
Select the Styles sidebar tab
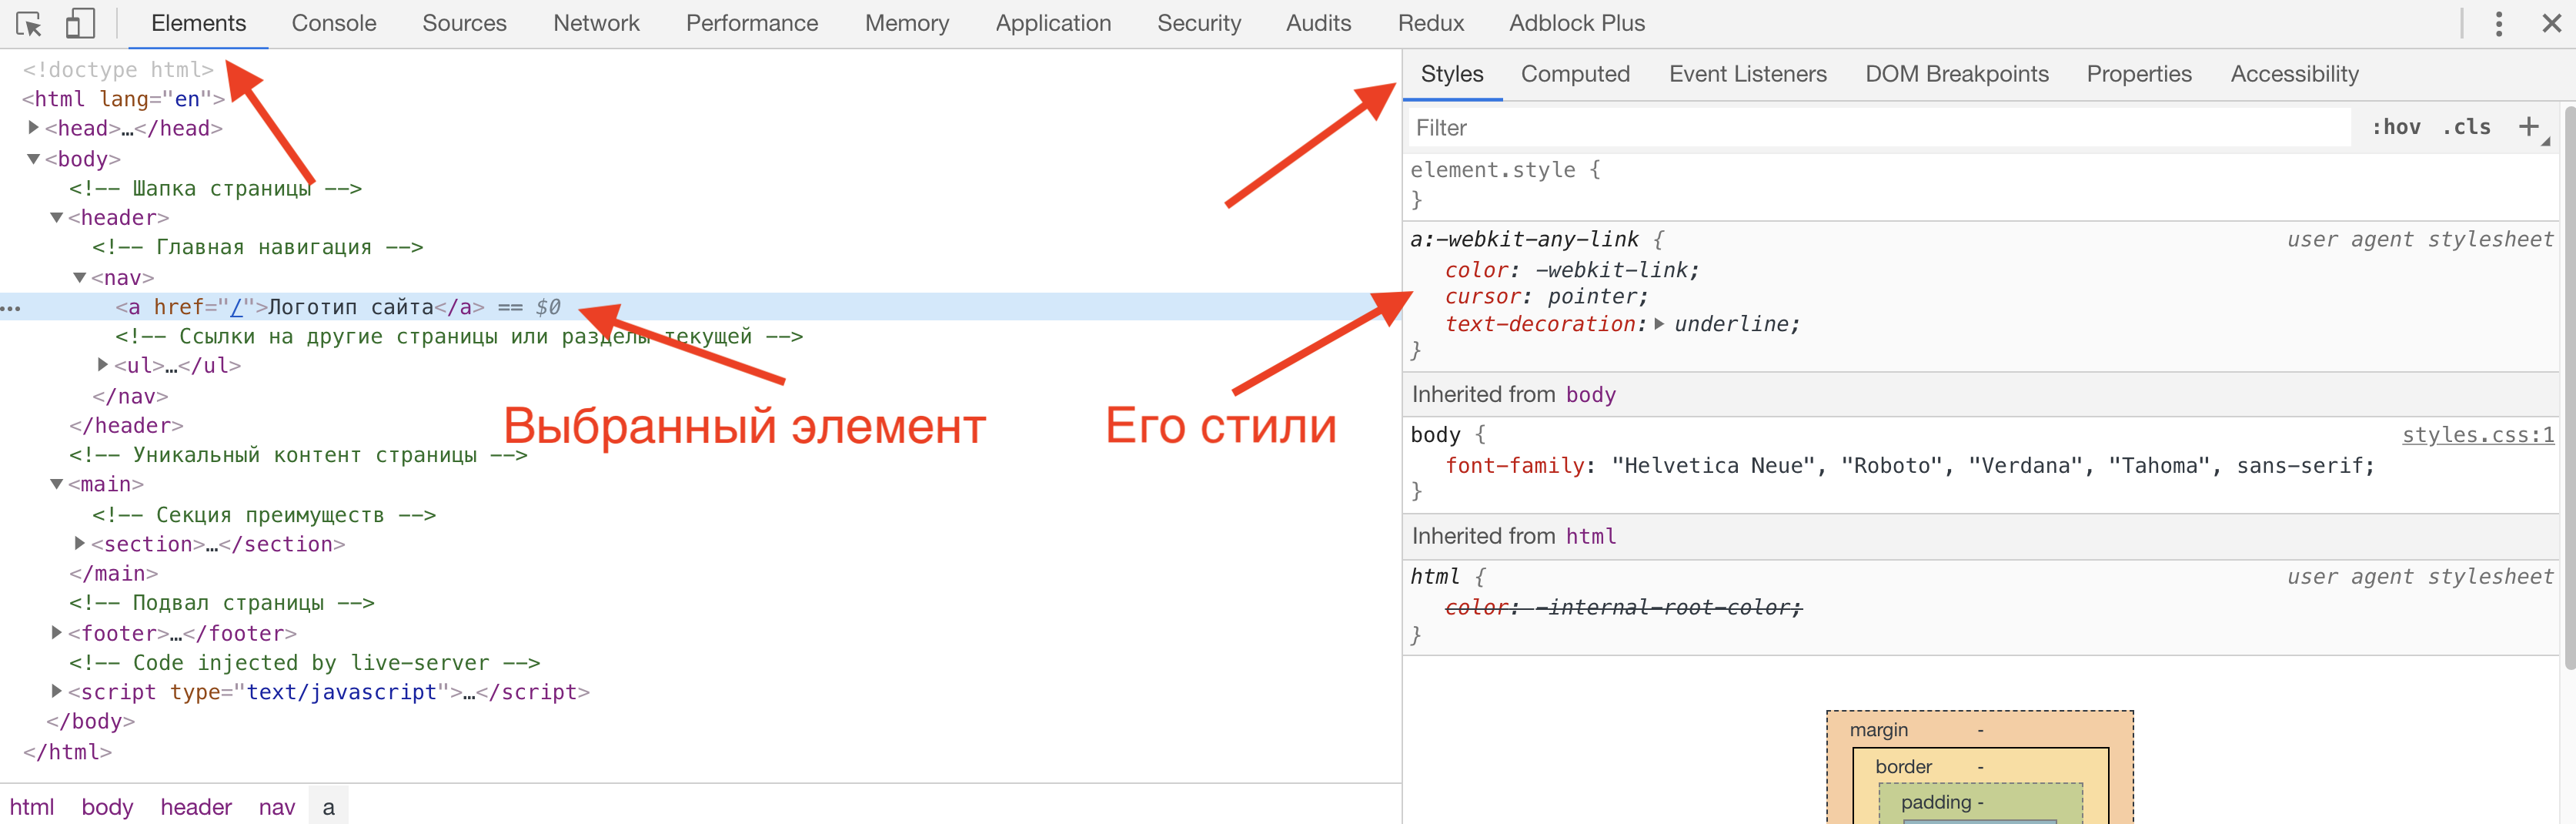(x=1452, y=74)
